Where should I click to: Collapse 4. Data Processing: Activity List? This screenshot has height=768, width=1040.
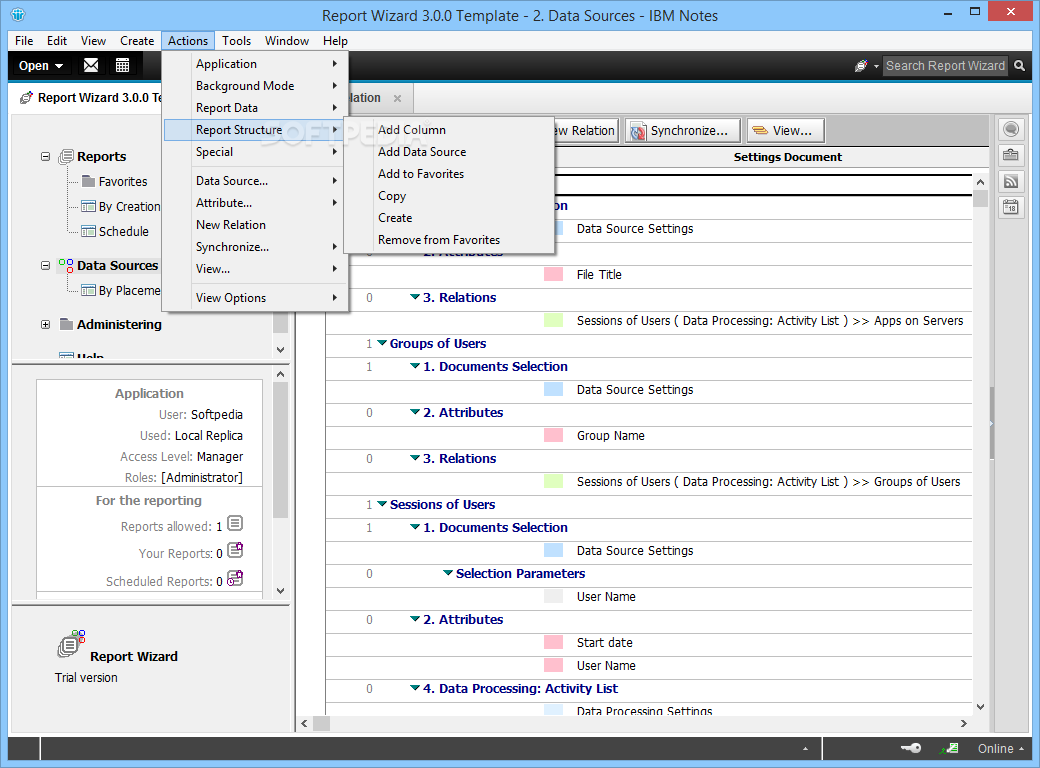click(415, 688)
